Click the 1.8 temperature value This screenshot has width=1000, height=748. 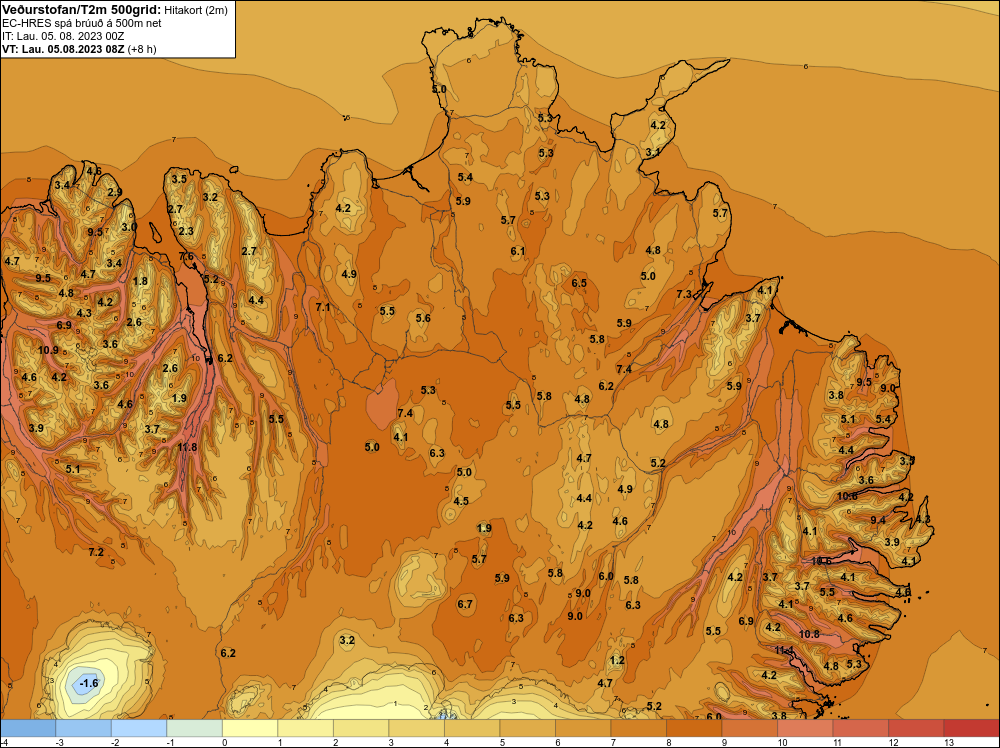pyautogui.click(x=140, y=281)
